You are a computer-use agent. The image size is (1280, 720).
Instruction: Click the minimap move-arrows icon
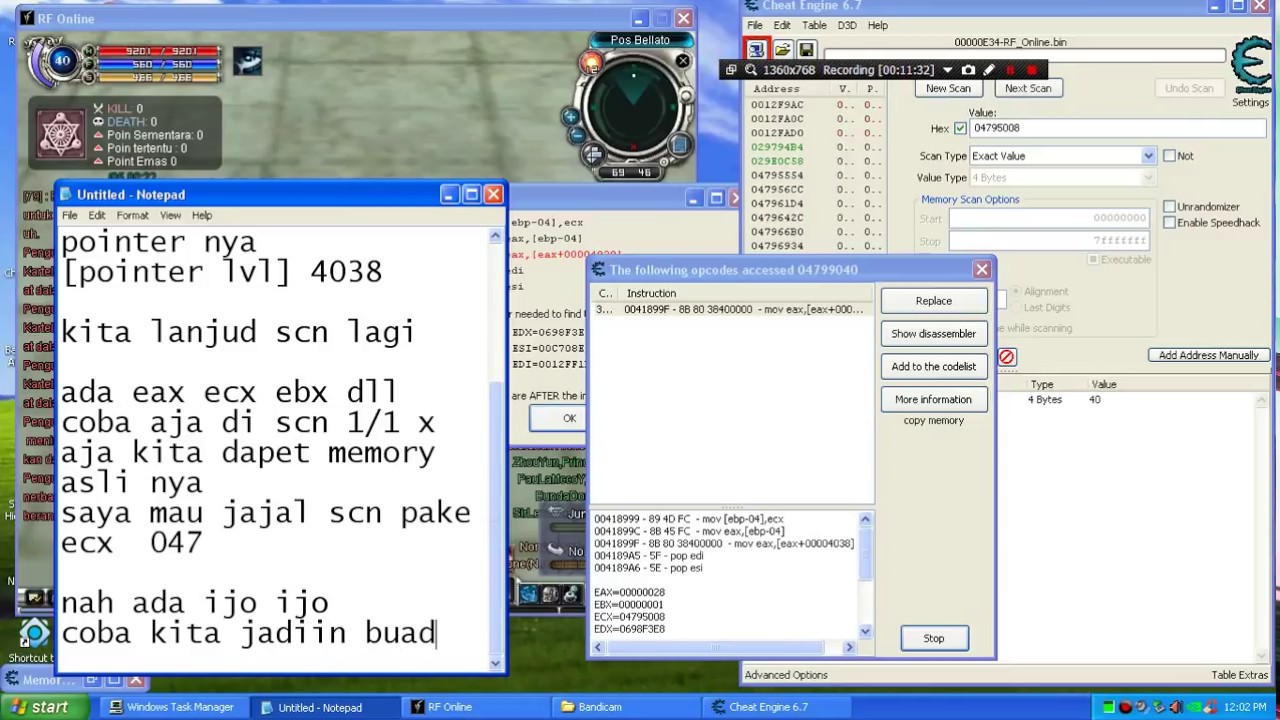593,154
